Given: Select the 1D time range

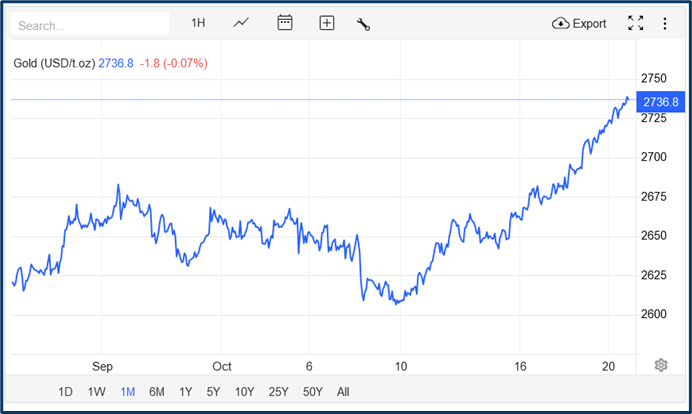Looking at the screenshot, I should point(65,392).
